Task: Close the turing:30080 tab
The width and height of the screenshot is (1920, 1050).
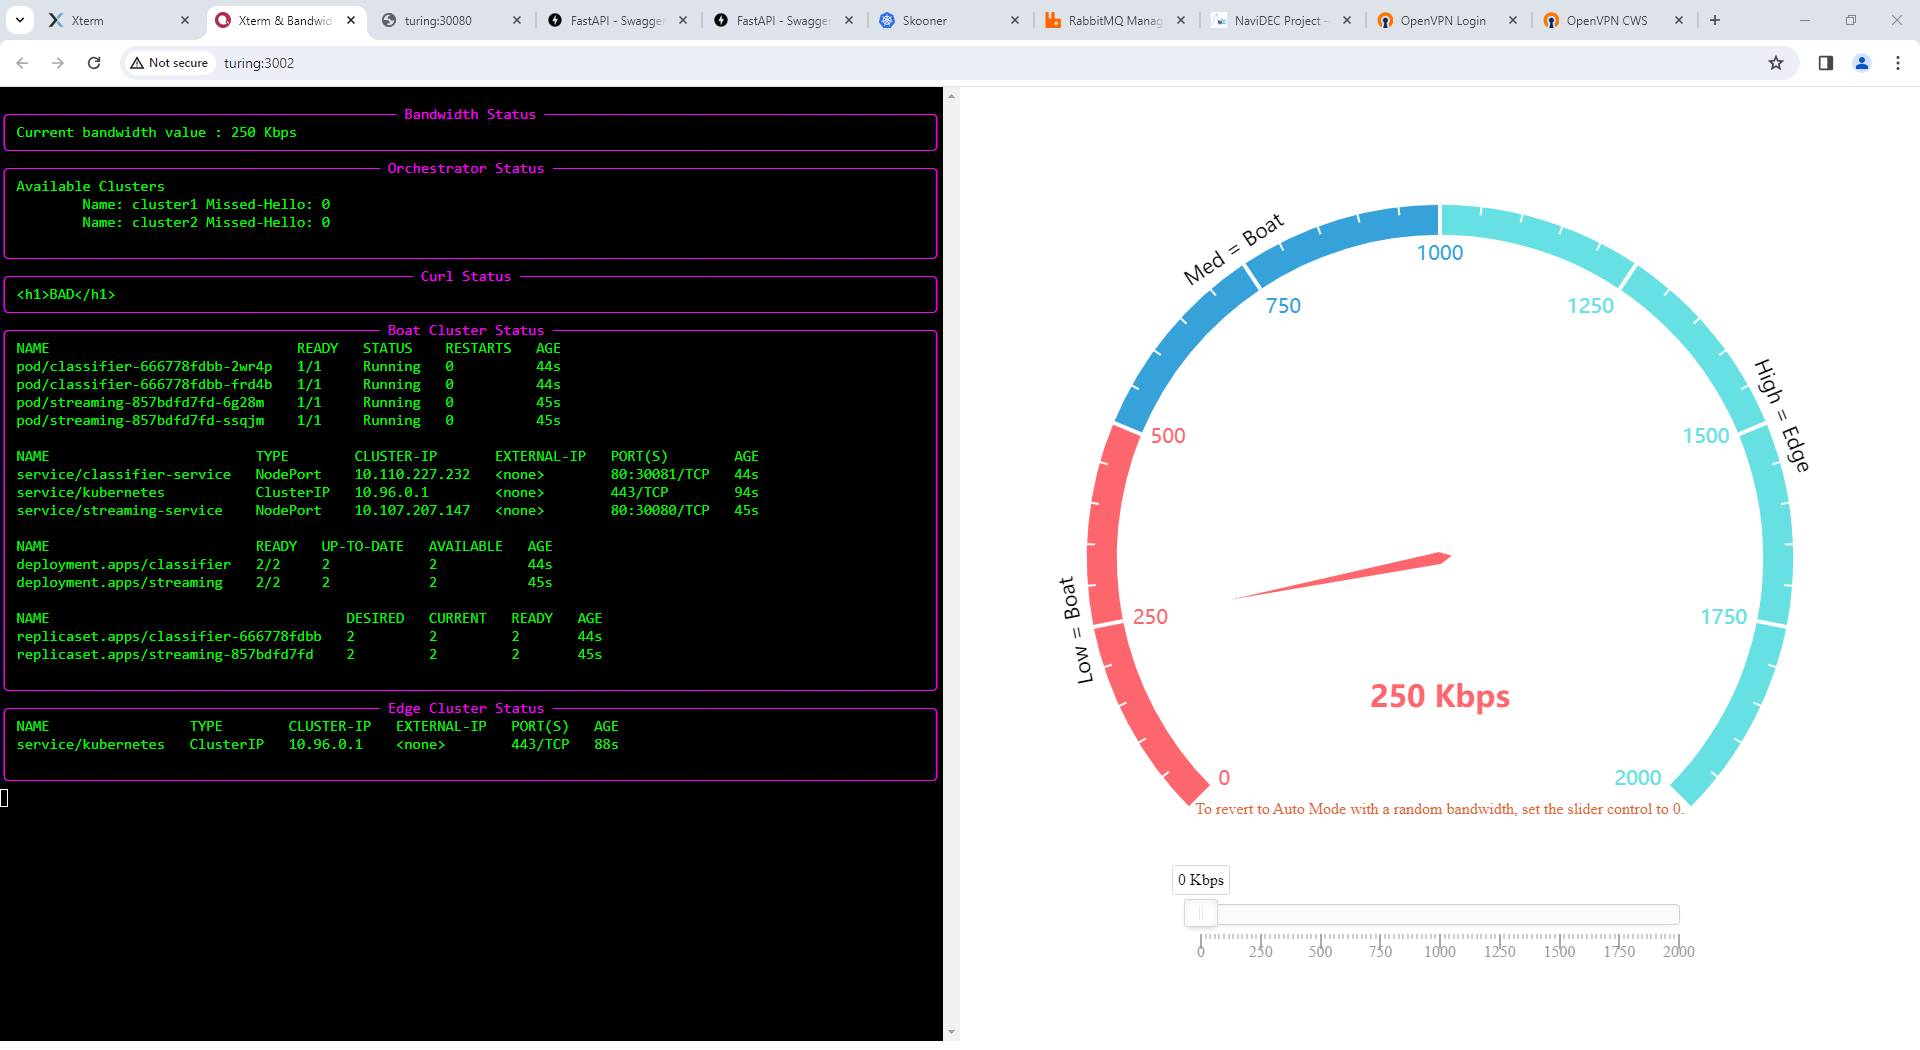Action: point(517,20)
